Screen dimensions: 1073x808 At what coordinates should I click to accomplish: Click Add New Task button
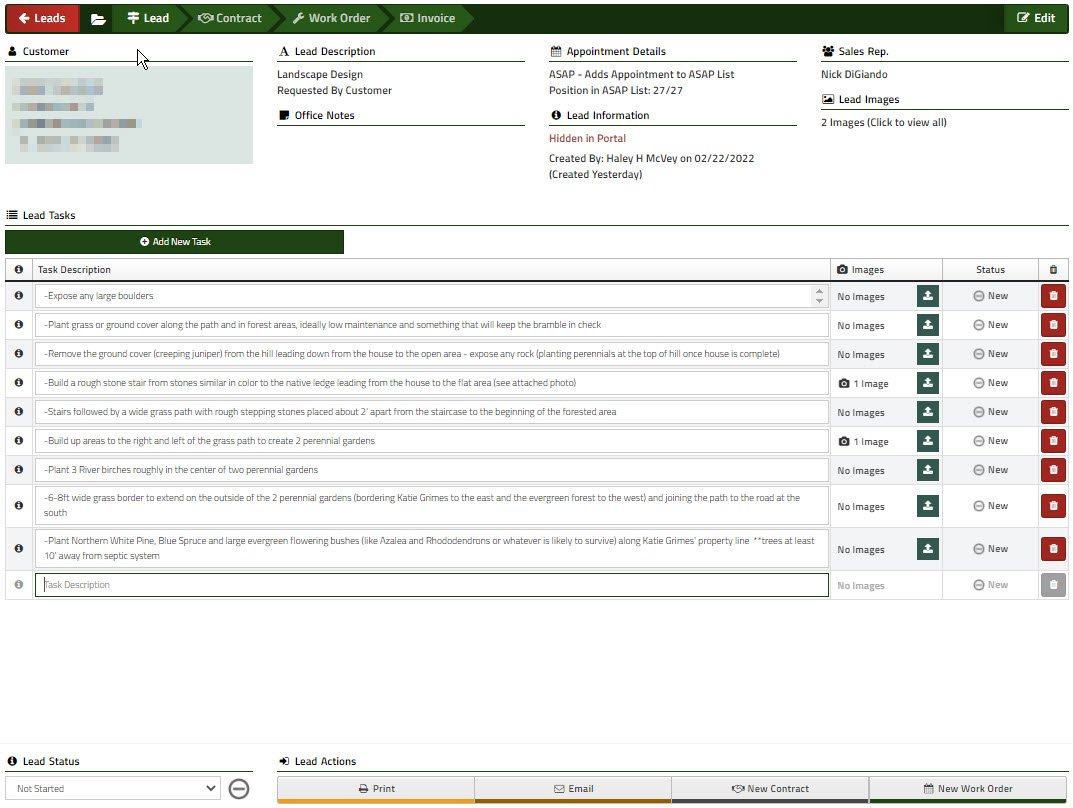[174, 242]
